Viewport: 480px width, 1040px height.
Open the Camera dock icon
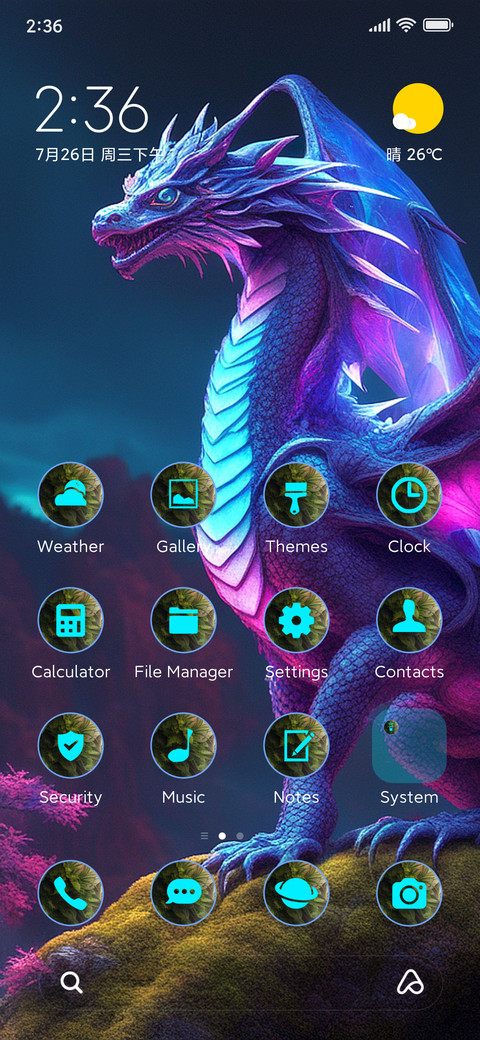[409, 893]
